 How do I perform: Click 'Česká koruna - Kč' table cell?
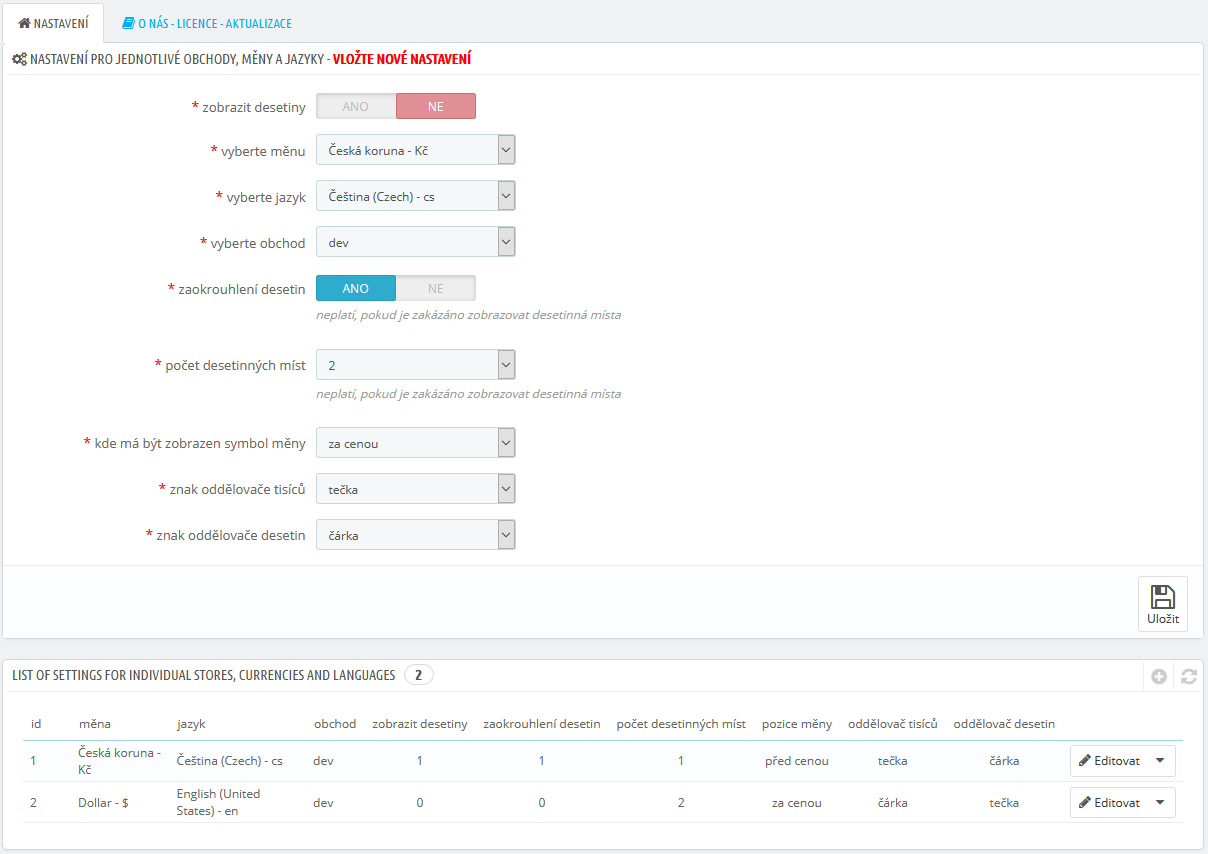point(119,761)
